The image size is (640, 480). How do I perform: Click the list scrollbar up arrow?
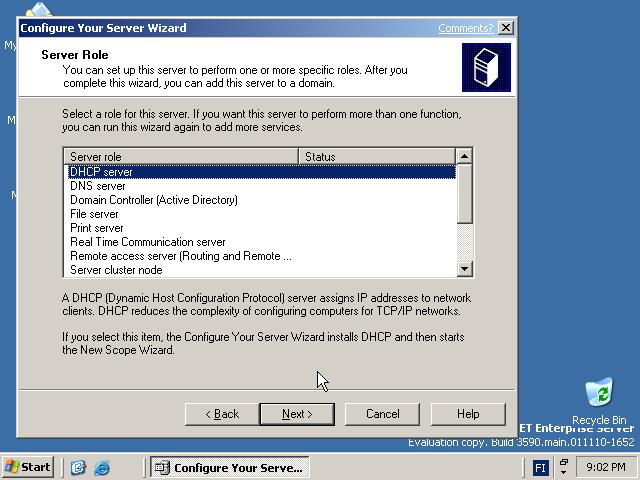coord(464,156)
